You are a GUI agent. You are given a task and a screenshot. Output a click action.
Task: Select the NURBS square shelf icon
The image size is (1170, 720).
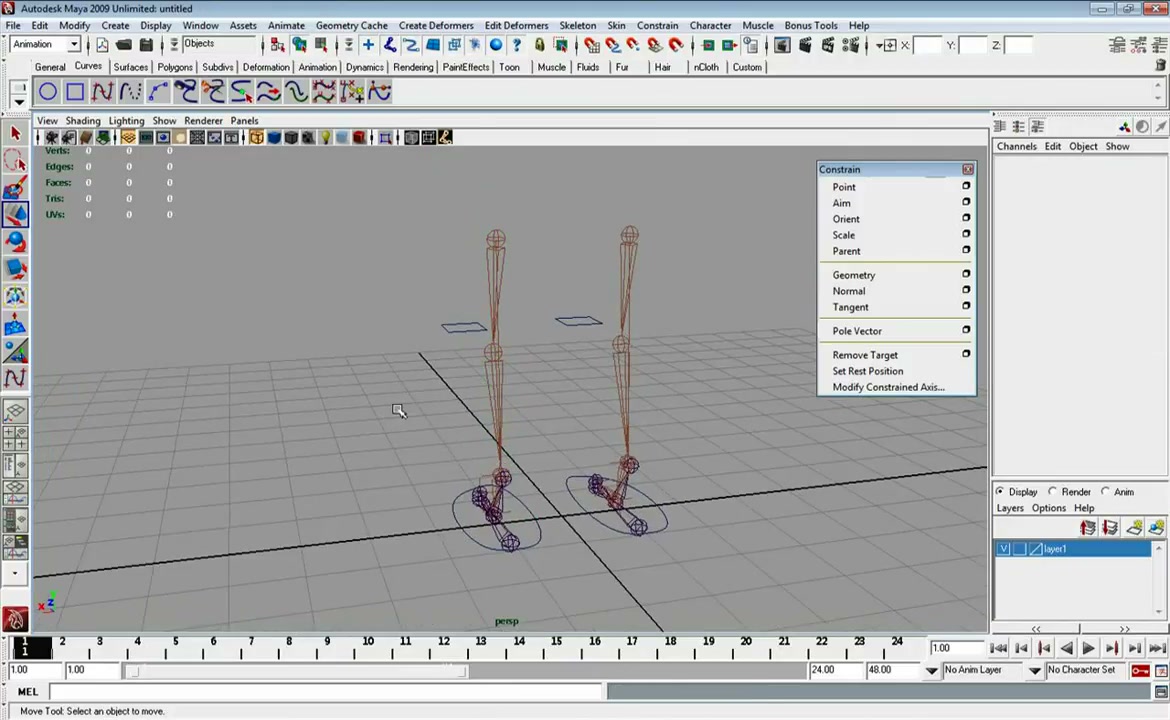75,92
